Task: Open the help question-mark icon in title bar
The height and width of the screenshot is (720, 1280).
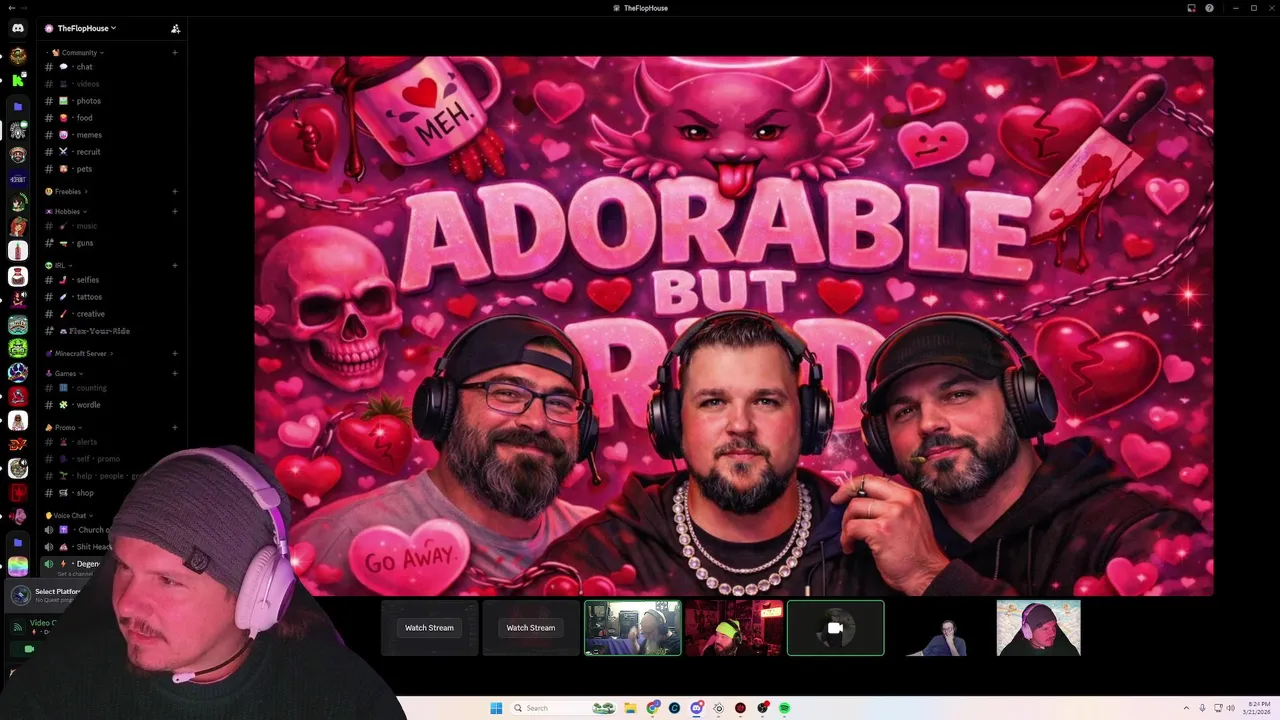Action: (x=1209, y=8)
